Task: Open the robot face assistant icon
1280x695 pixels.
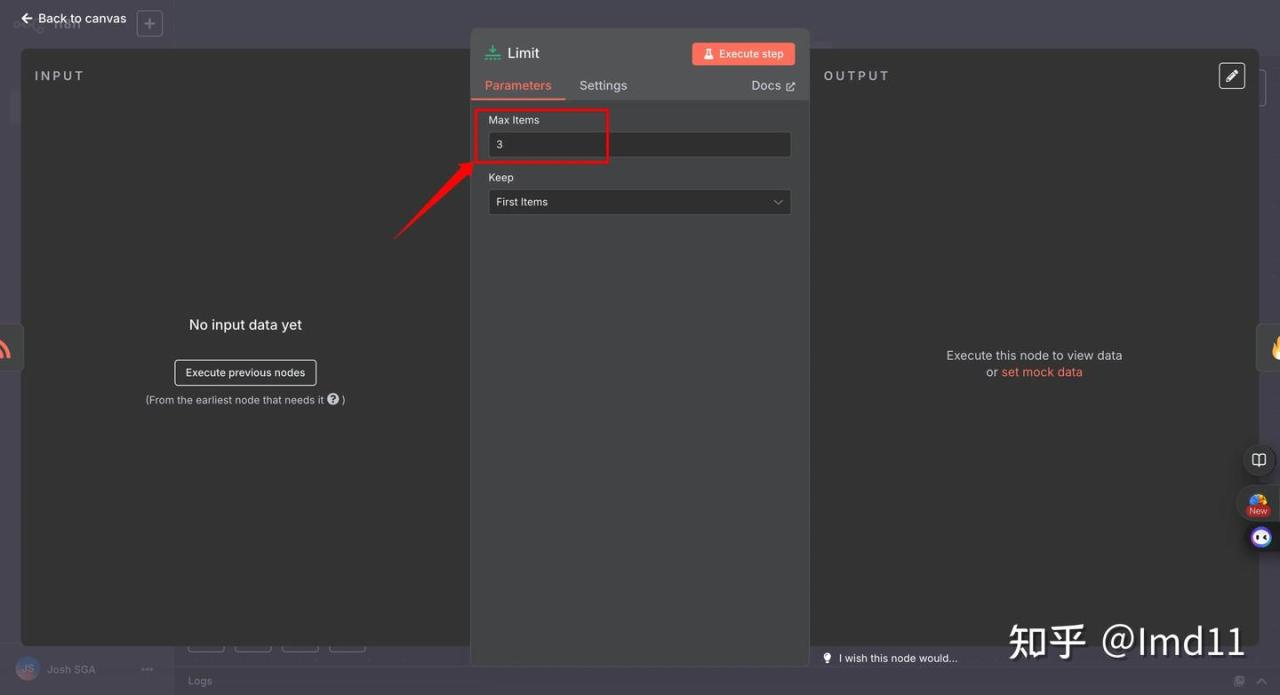Action: coord(1261,538)
